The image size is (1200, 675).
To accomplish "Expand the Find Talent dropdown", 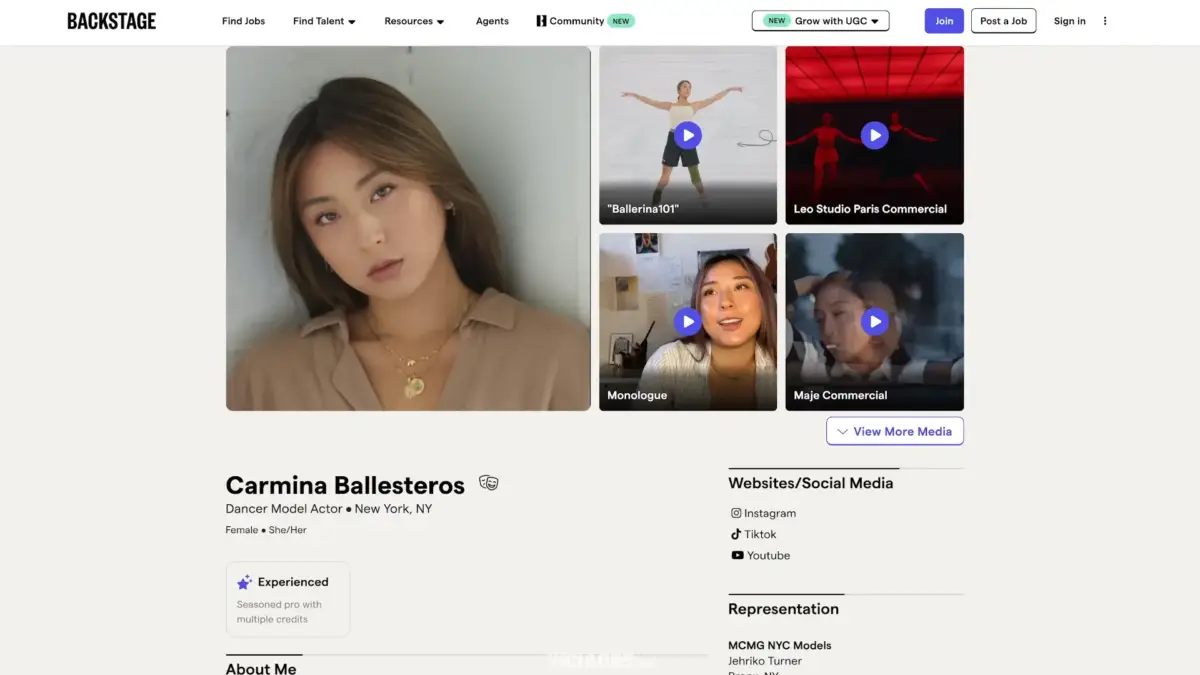I will 324,21.
